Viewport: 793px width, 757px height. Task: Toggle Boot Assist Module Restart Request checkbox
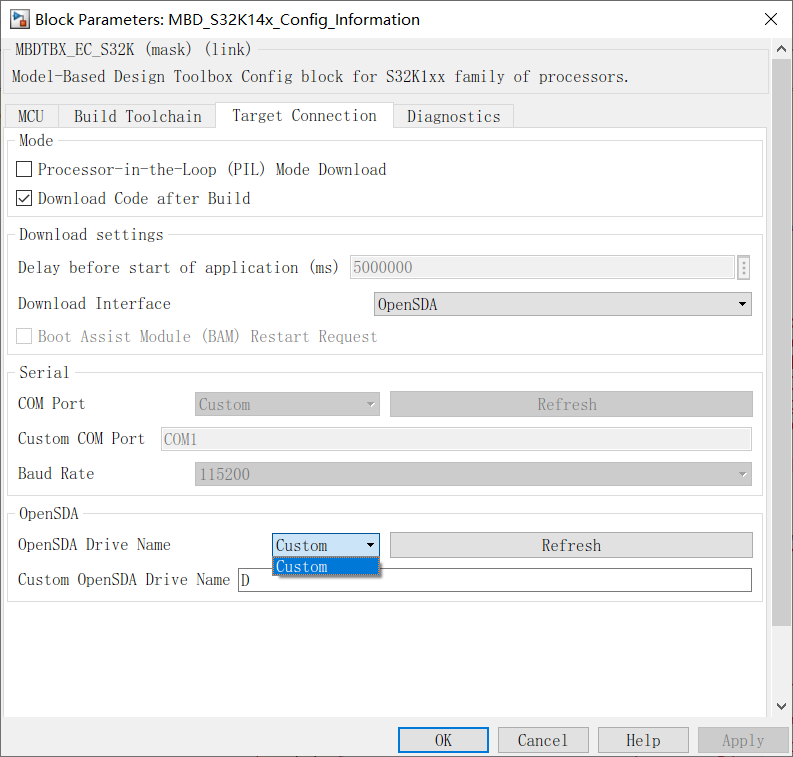pyautogui.click(x=25, y=337)
